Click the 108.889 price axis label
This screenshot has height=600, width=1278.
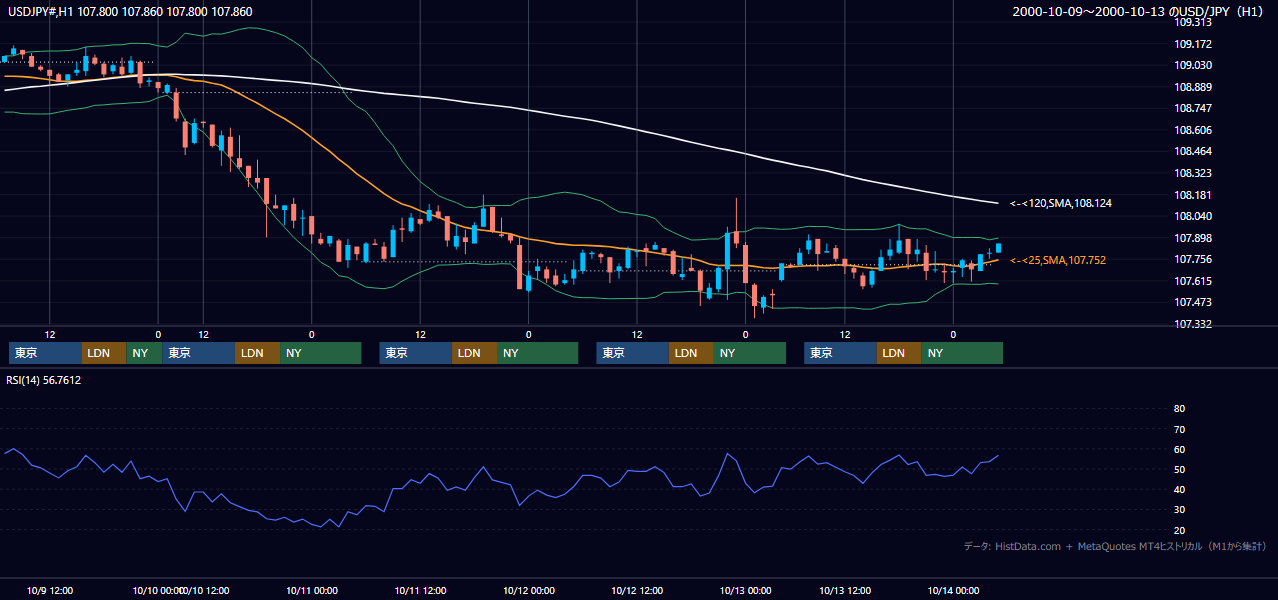tap(1193, 87)
